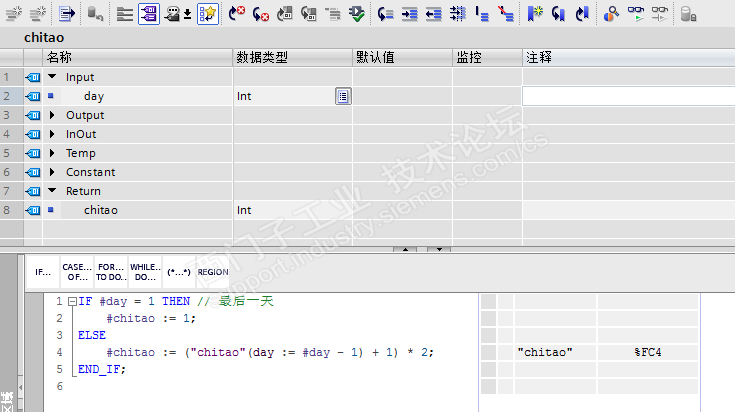Screen dimensions: 735x412
Task: Click the 注释 column header
Action: 629,57
